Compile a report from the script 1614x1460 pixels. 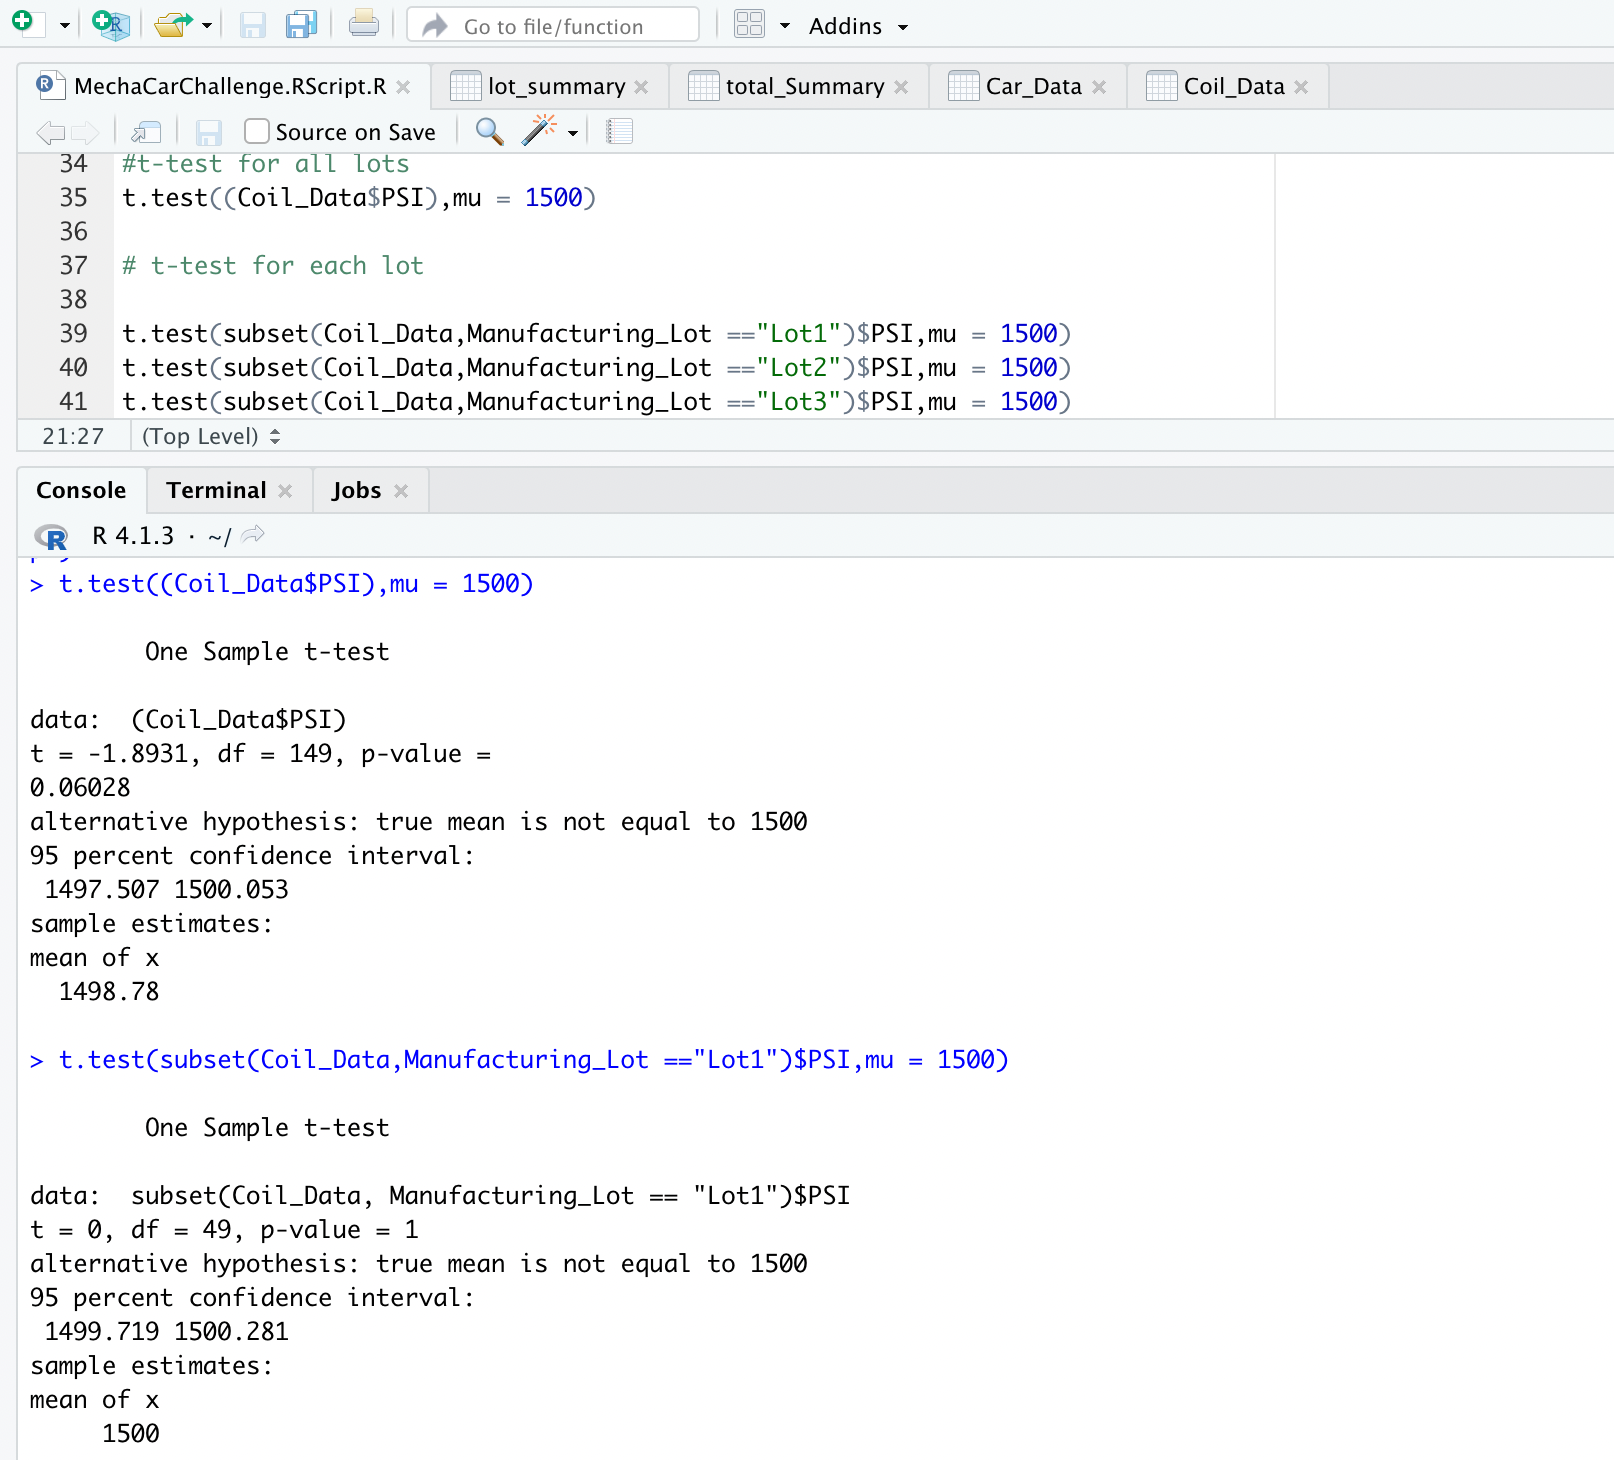coord(620,131)
